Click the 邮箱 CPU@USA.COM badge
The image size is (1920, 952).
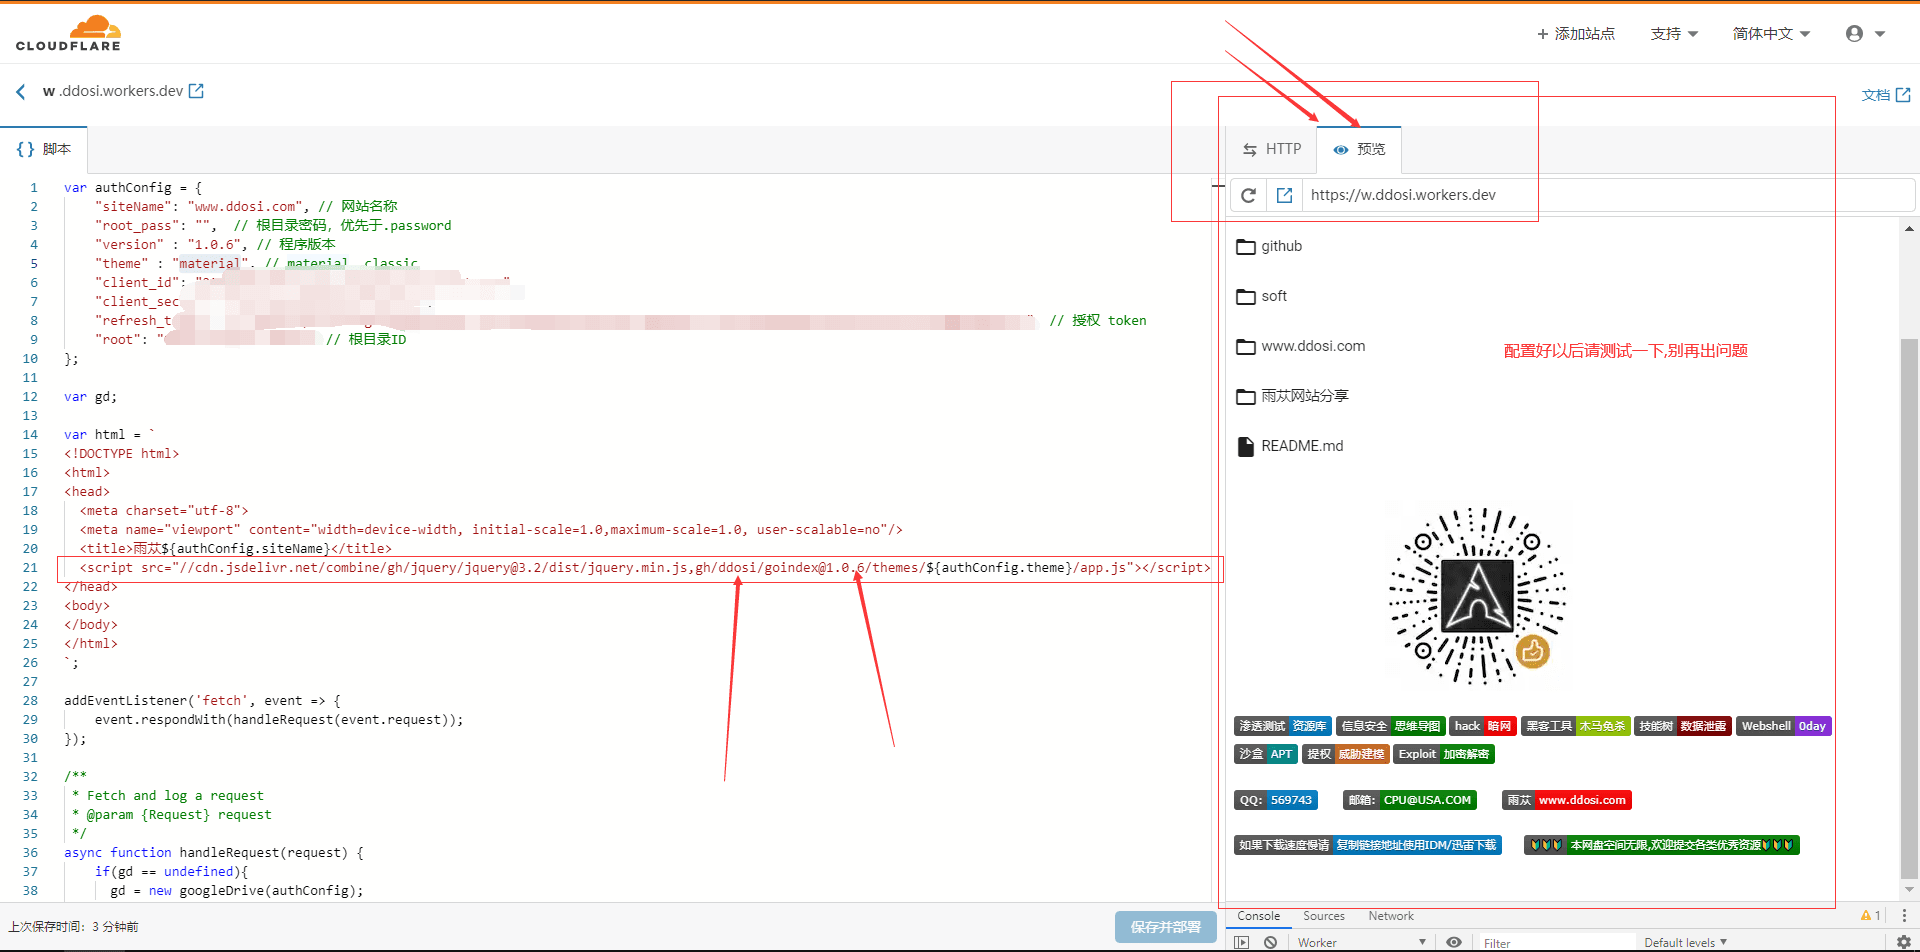click(1410, 800)
